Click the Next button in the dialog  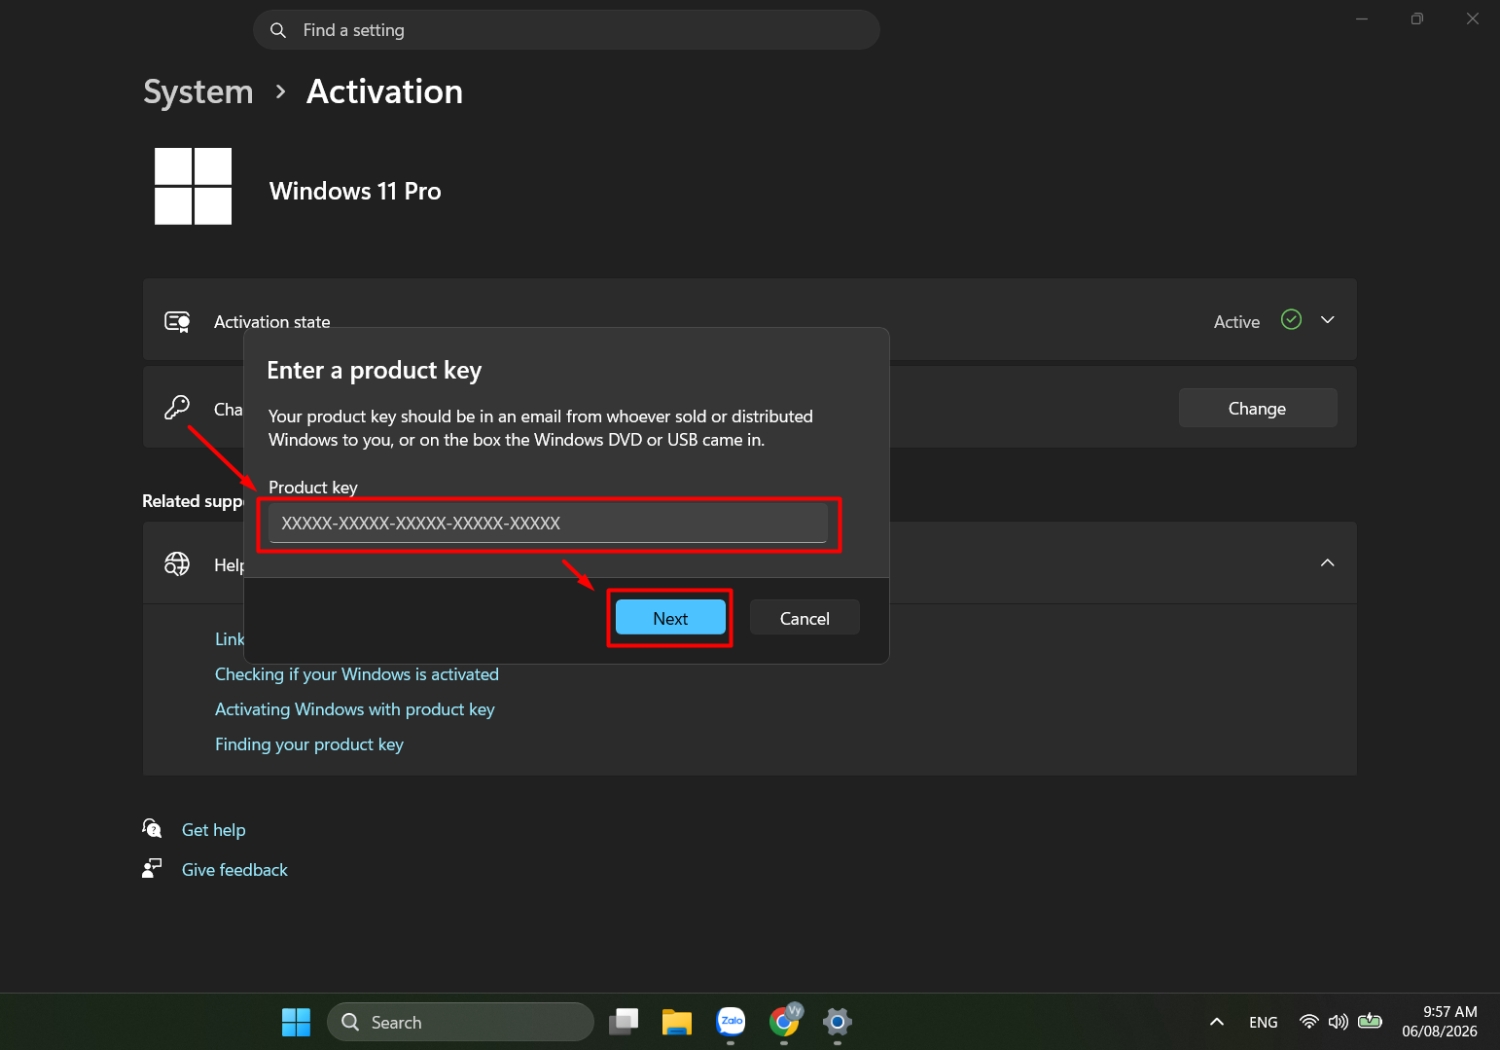click(670, 618)
